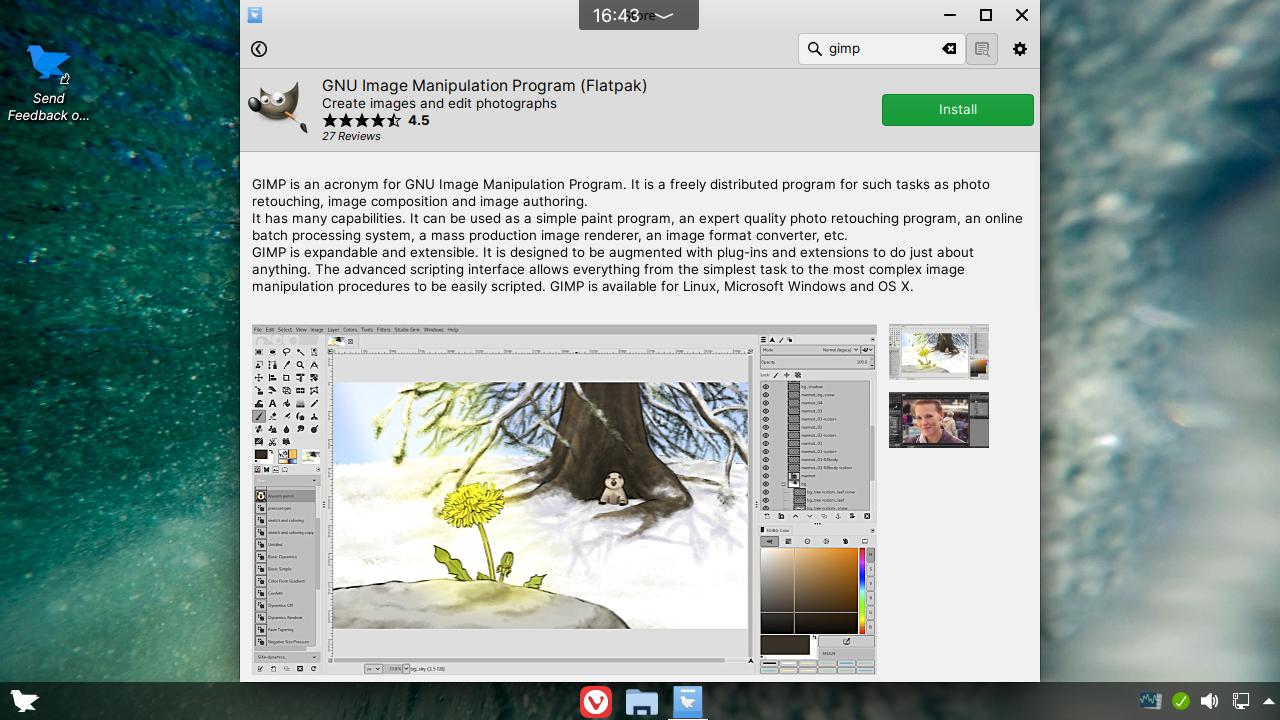The width and height of the screenshot is (1280, 720).
Task: Click the 16:43 clock handle at top
Action: click(638, 15)
